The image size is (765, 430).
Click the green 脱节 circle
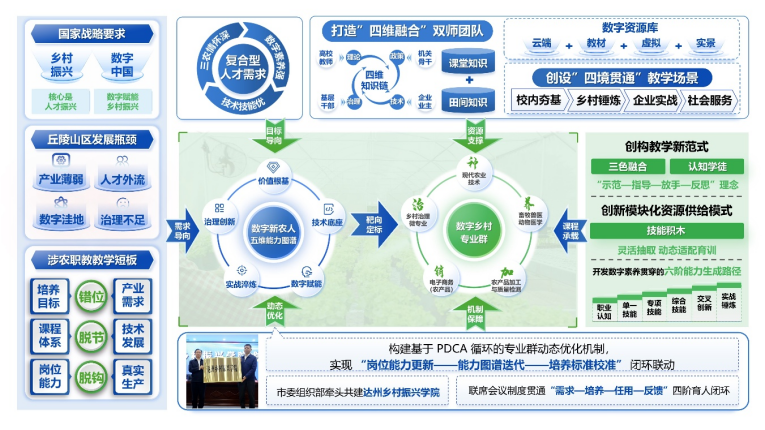click(x=91, y=337)
